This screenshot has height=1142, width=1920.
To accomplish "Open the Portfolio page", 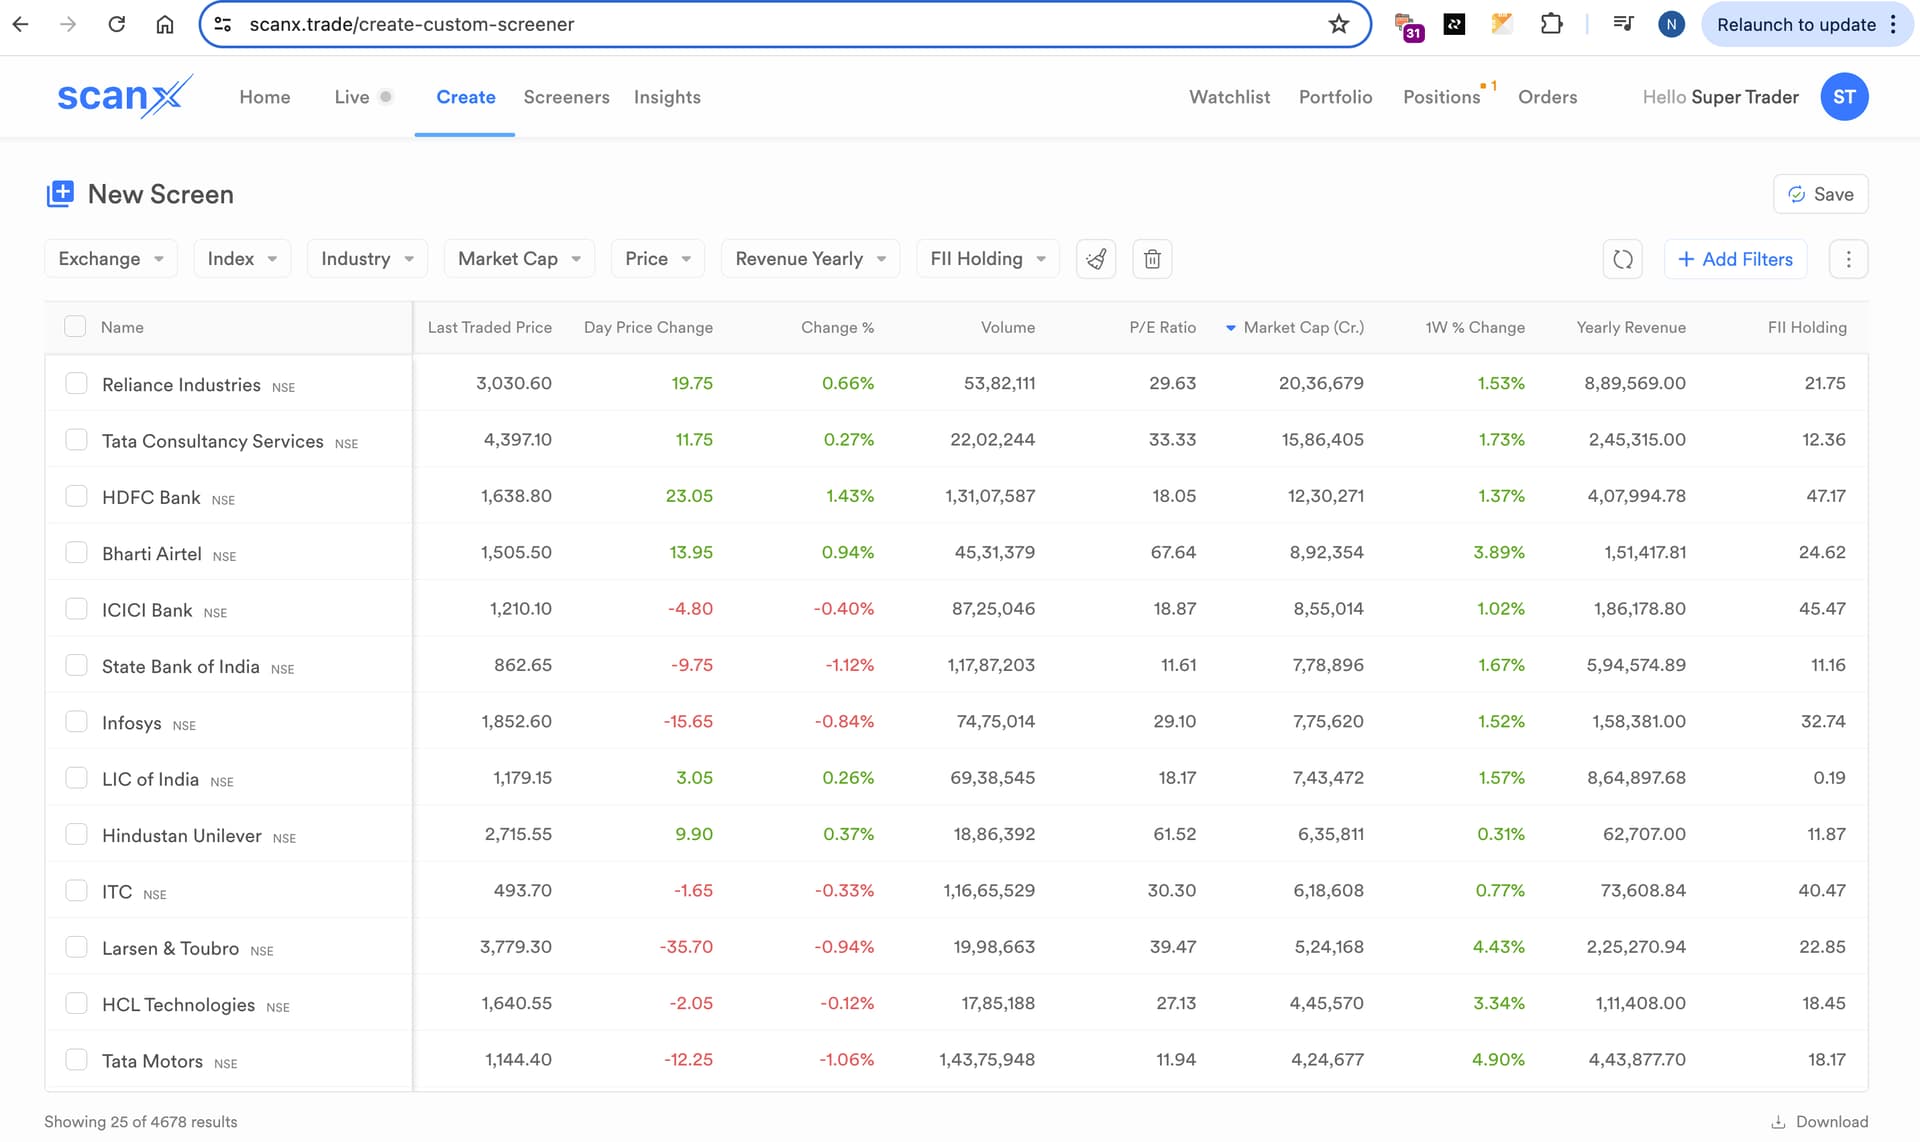I will pos(1335,97).
